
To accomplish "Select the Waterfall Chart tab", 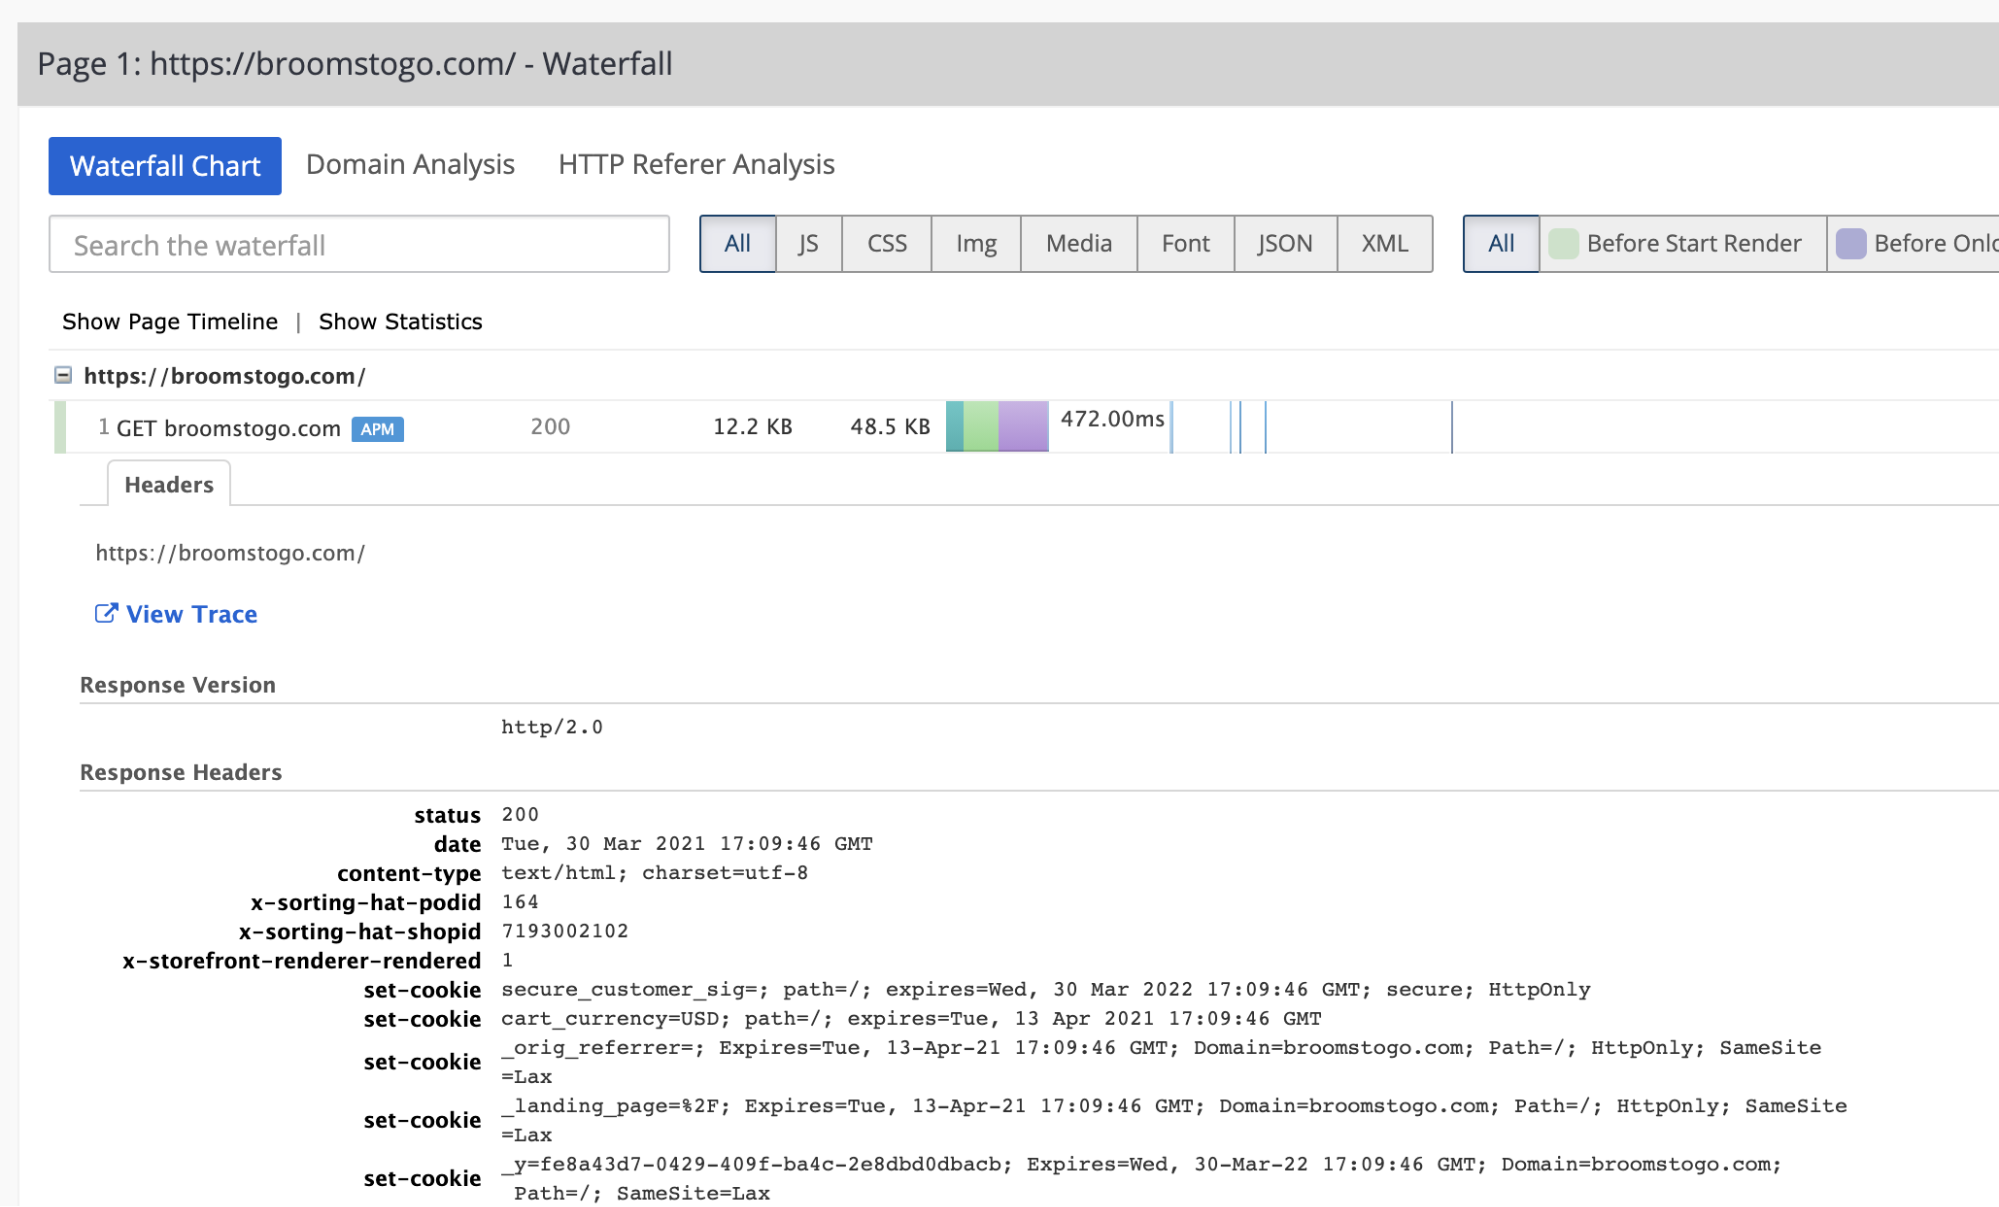I will click(165, 166).
